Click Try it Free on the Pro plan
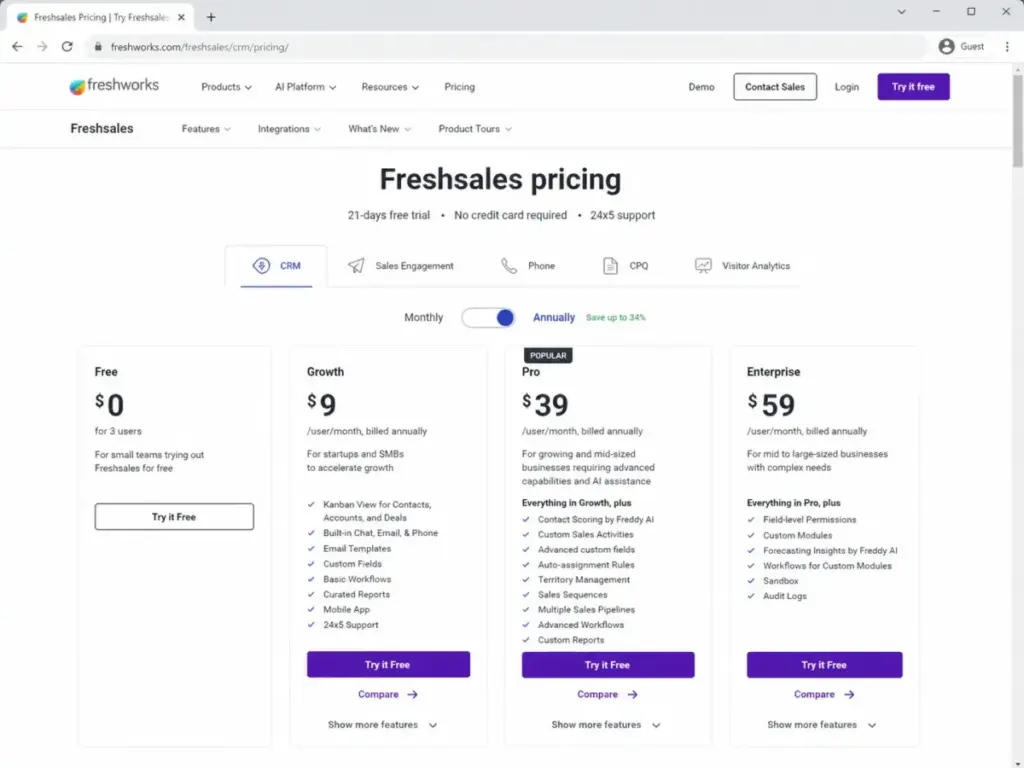Image resolution: width=1024 pixels, height=768 pixels. click(x=607, y=665)
